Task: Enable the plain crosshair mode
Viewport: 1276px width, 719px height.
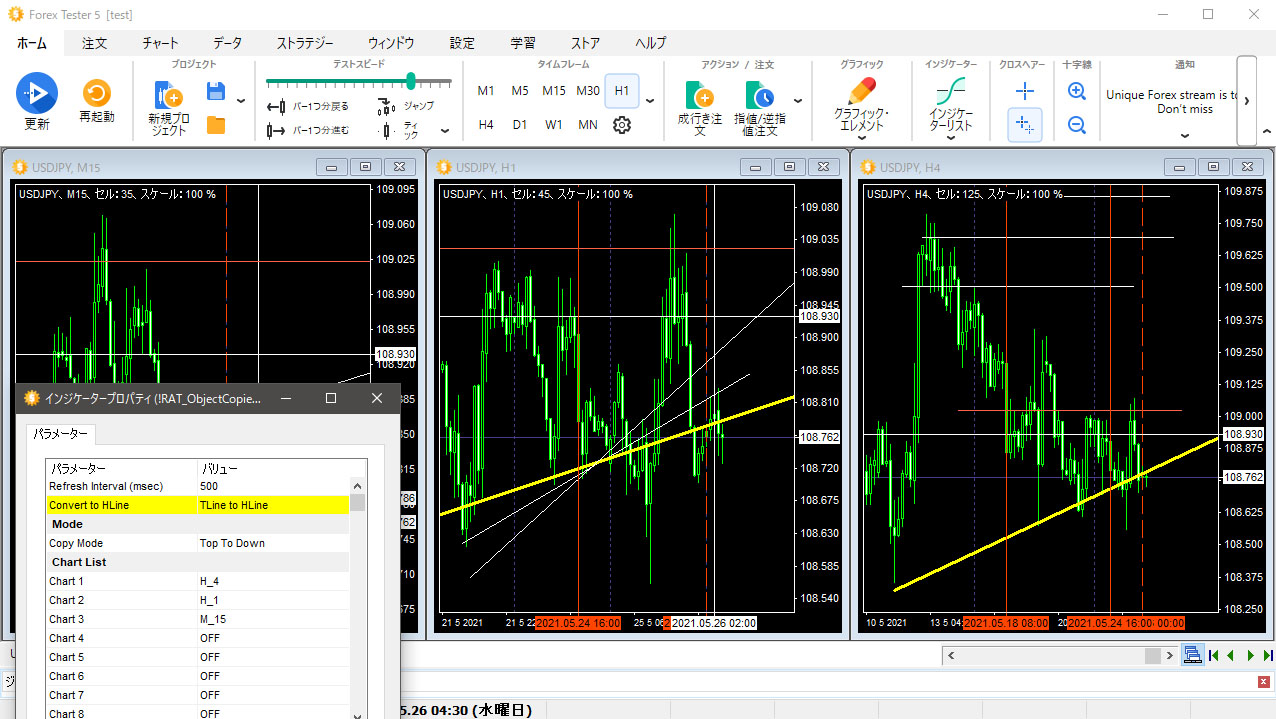Action: click(1024, 92)
